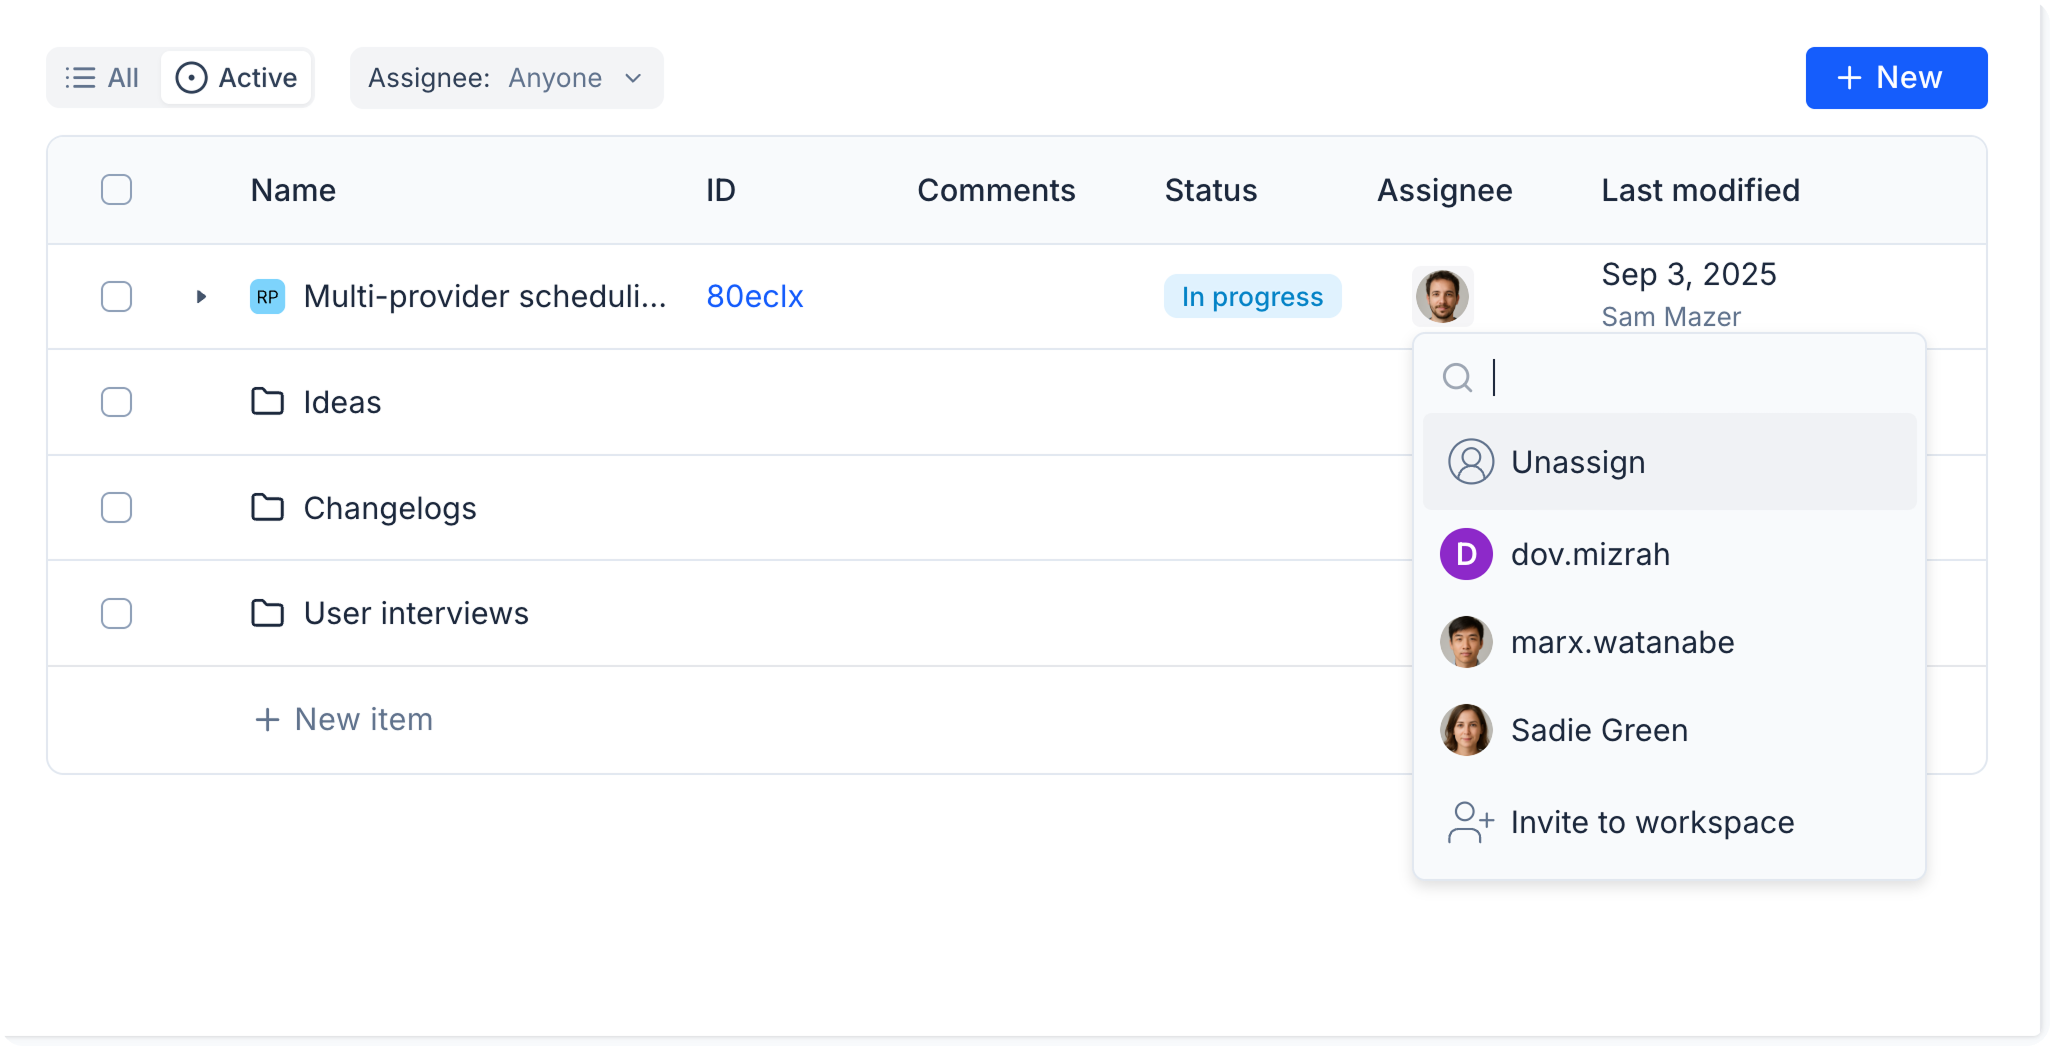Click the Invite to workspace person-plus icon

coord(1470,822)
